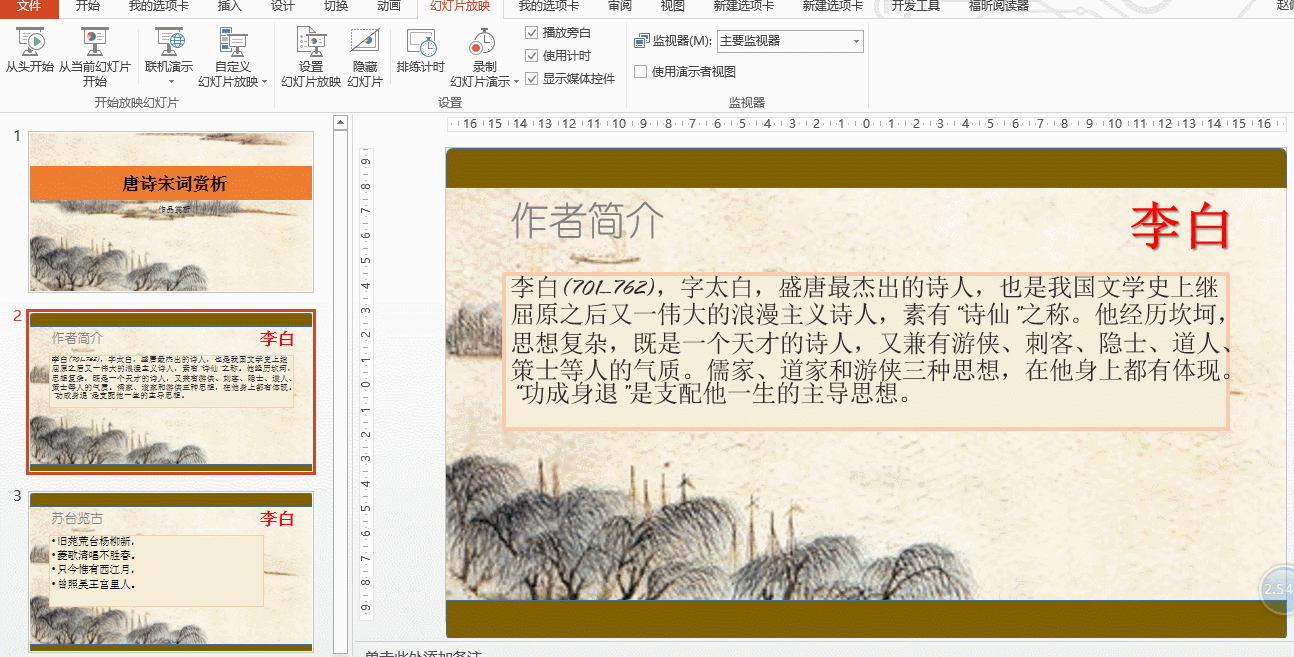Image resolution: width=1294 pixels, height=657 pixels.
Task: Click the 李白 biography text box
Action: 866,350
